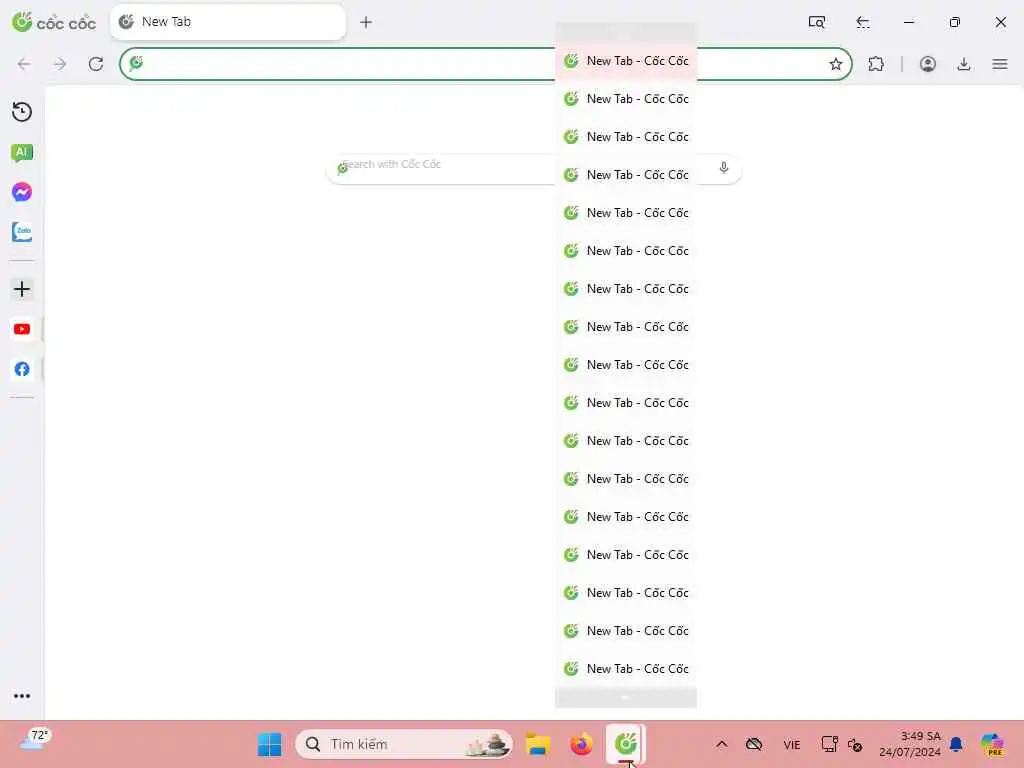Open the hamburger main menu

tap(1000, 64)
